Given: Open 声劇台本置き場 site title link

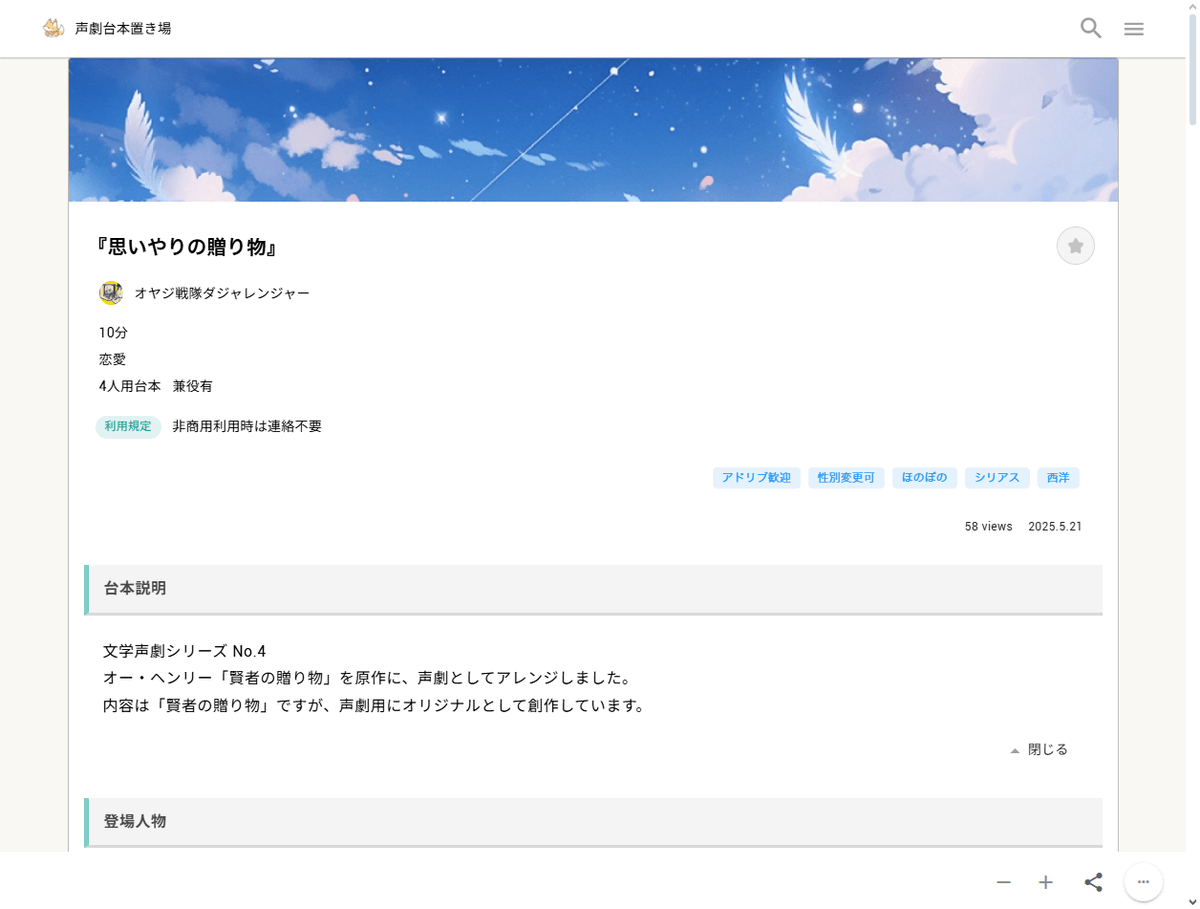Looking at the screenshot, I should tap(123, 28).
